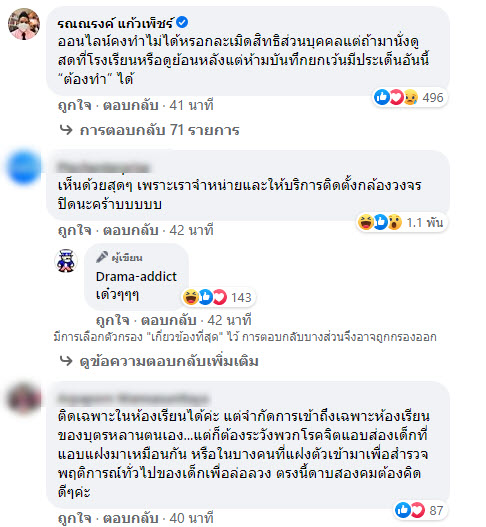Open the Drama-addict name link
This screenshot has width=486, height=527.
[x=136, y=276]
